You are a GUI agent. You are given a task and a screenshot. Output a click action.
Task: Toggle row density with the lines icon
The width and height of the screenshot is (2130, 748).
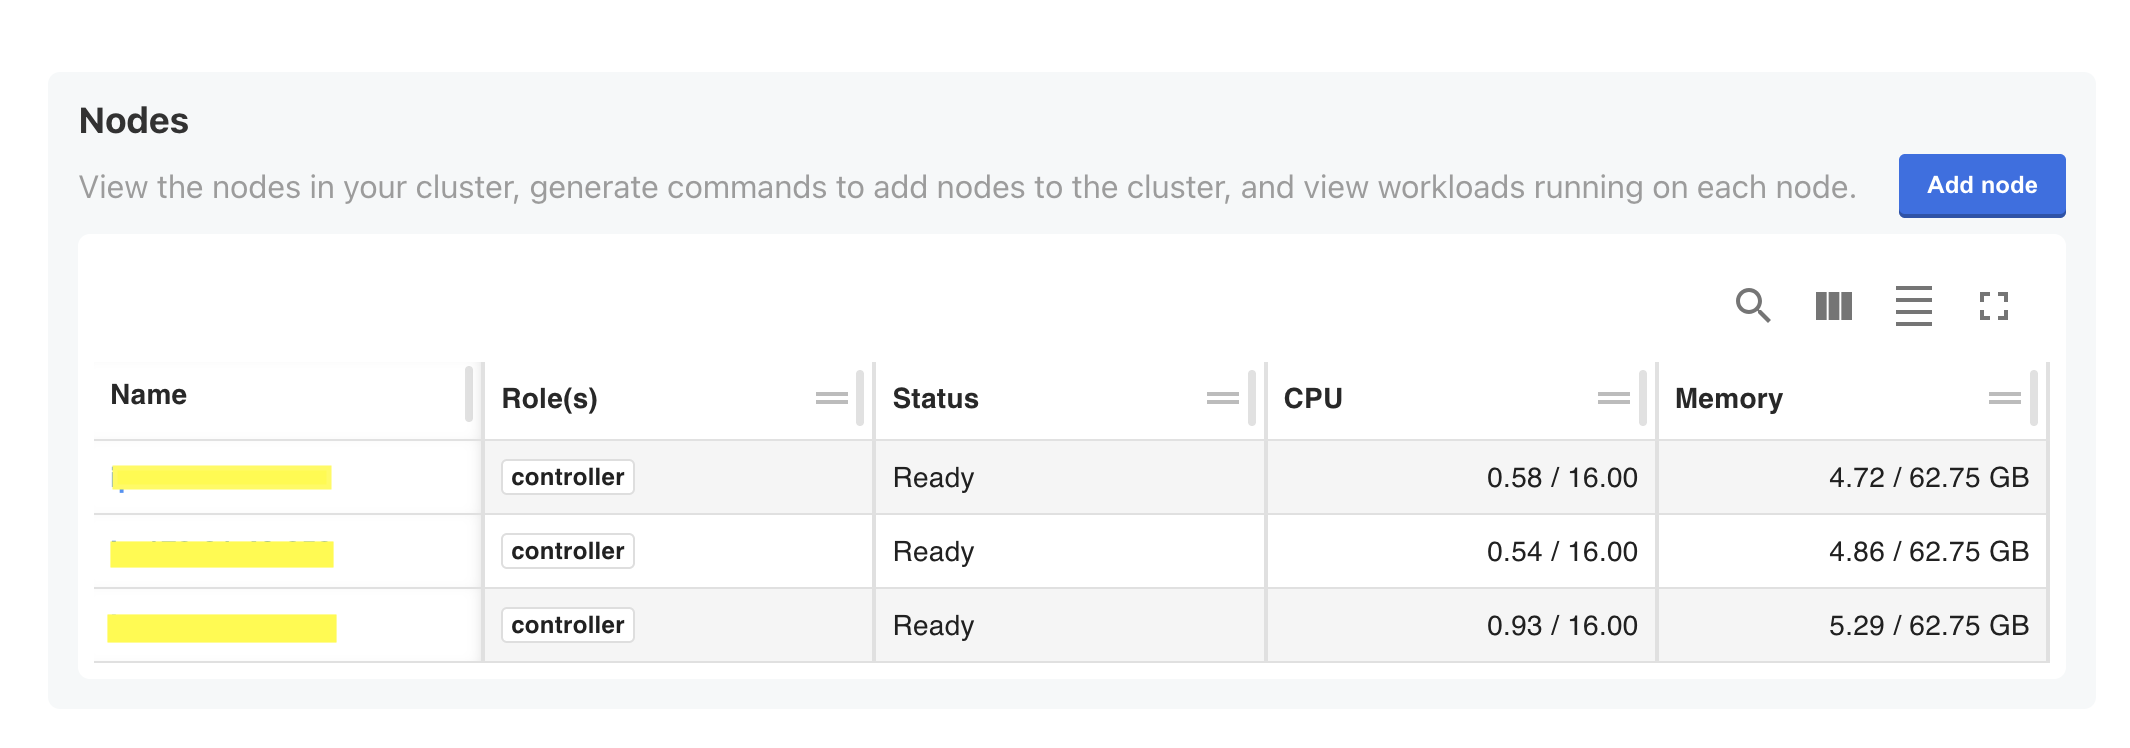[1913, 305]
